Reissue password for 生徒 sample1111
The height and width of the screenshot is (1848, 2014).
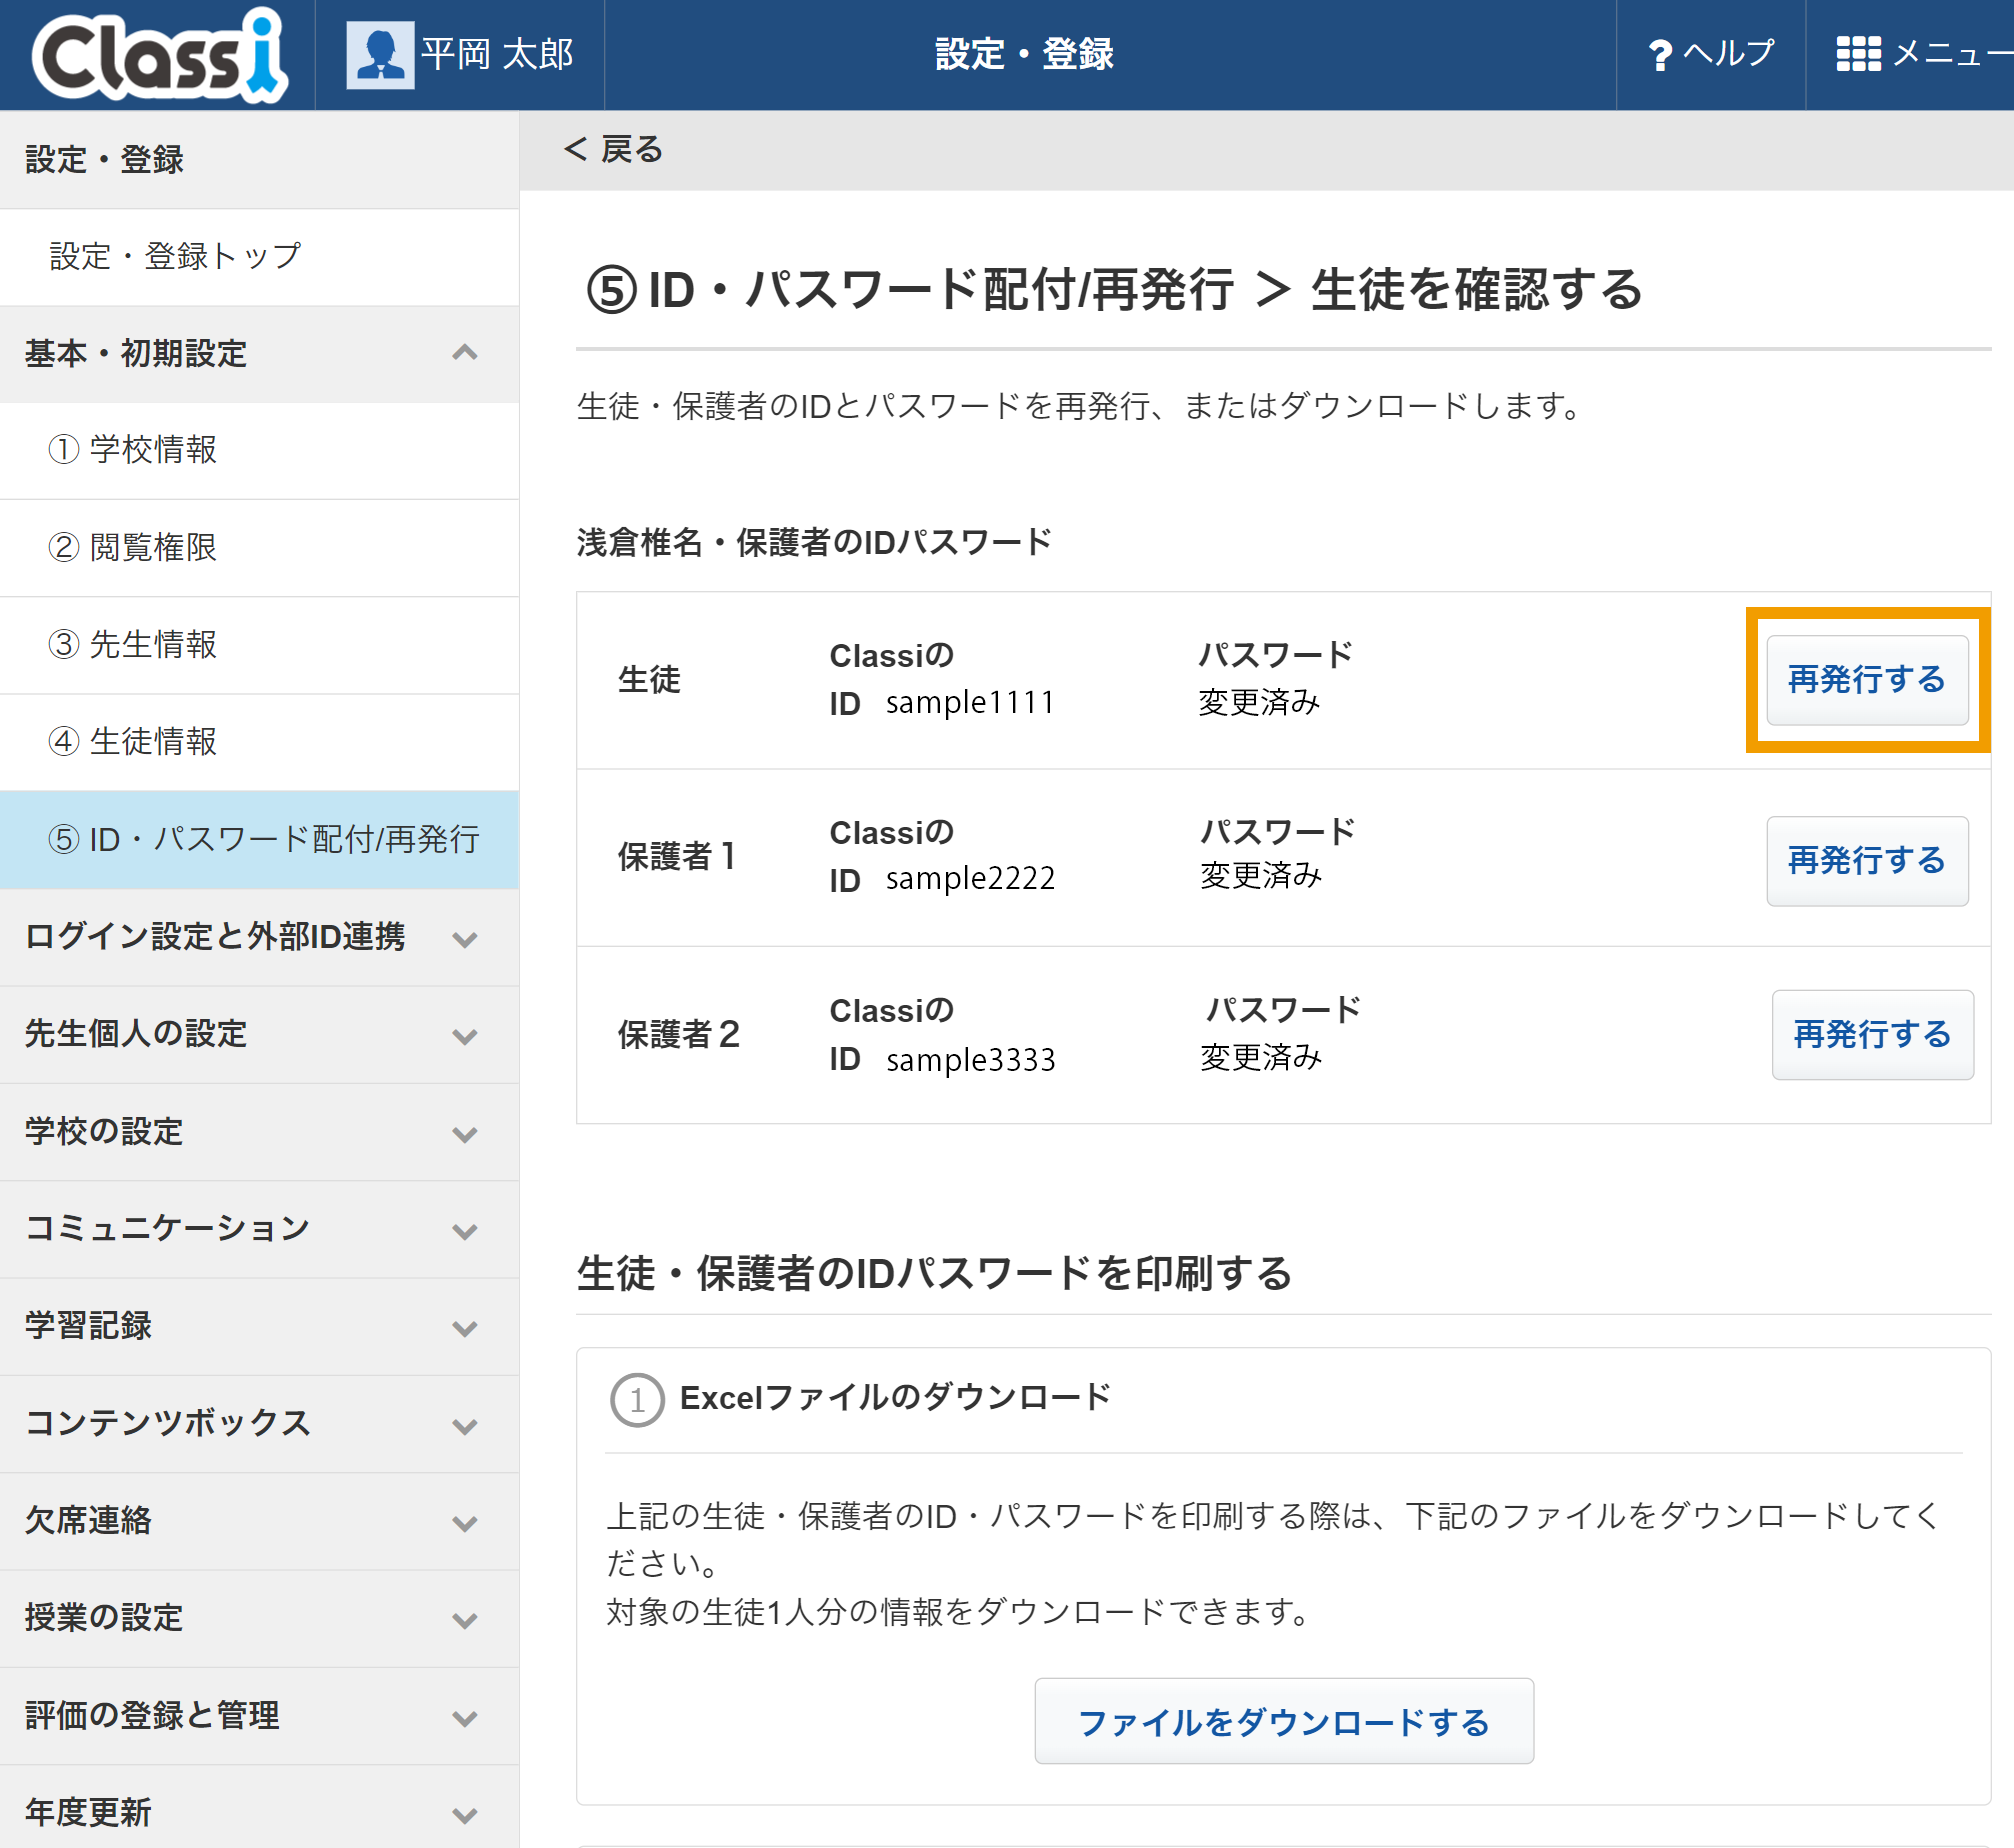1866,680
